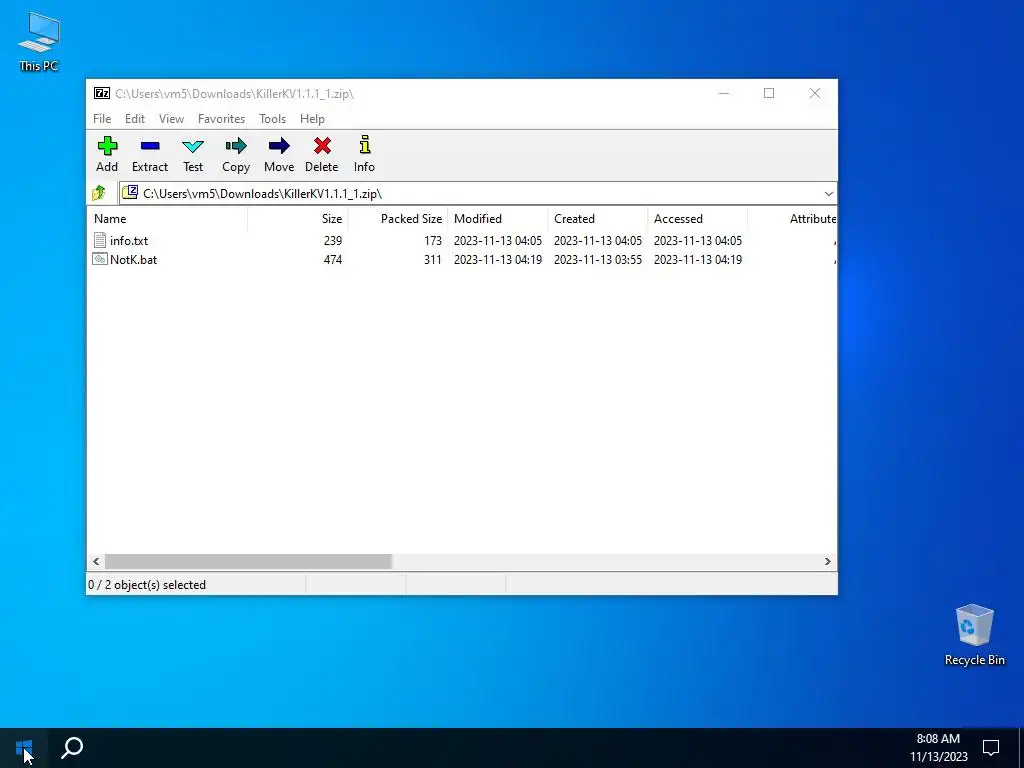Viewport: 1024px width, 768px height.
Task: Select the NotK.bat file icon
Action: 100,259
